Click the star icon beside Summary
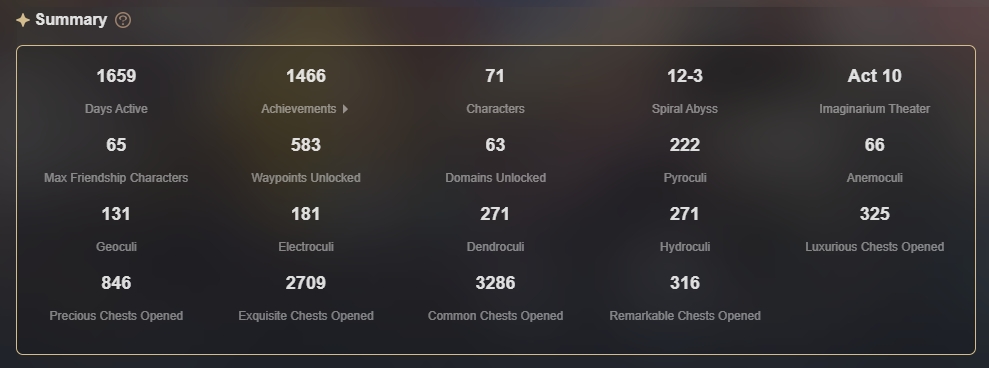 tap(23, 20)
